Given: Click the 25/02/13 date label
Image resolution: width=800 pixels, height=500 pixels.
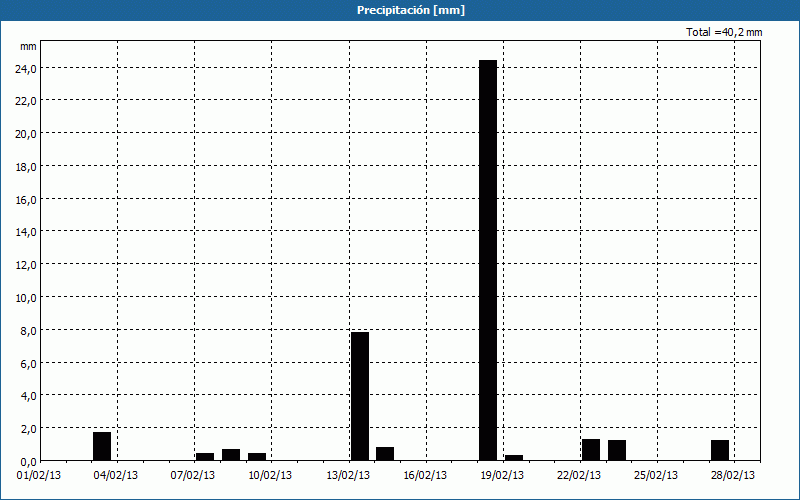Looking at the screenshot, I should [x=656, y=476].
